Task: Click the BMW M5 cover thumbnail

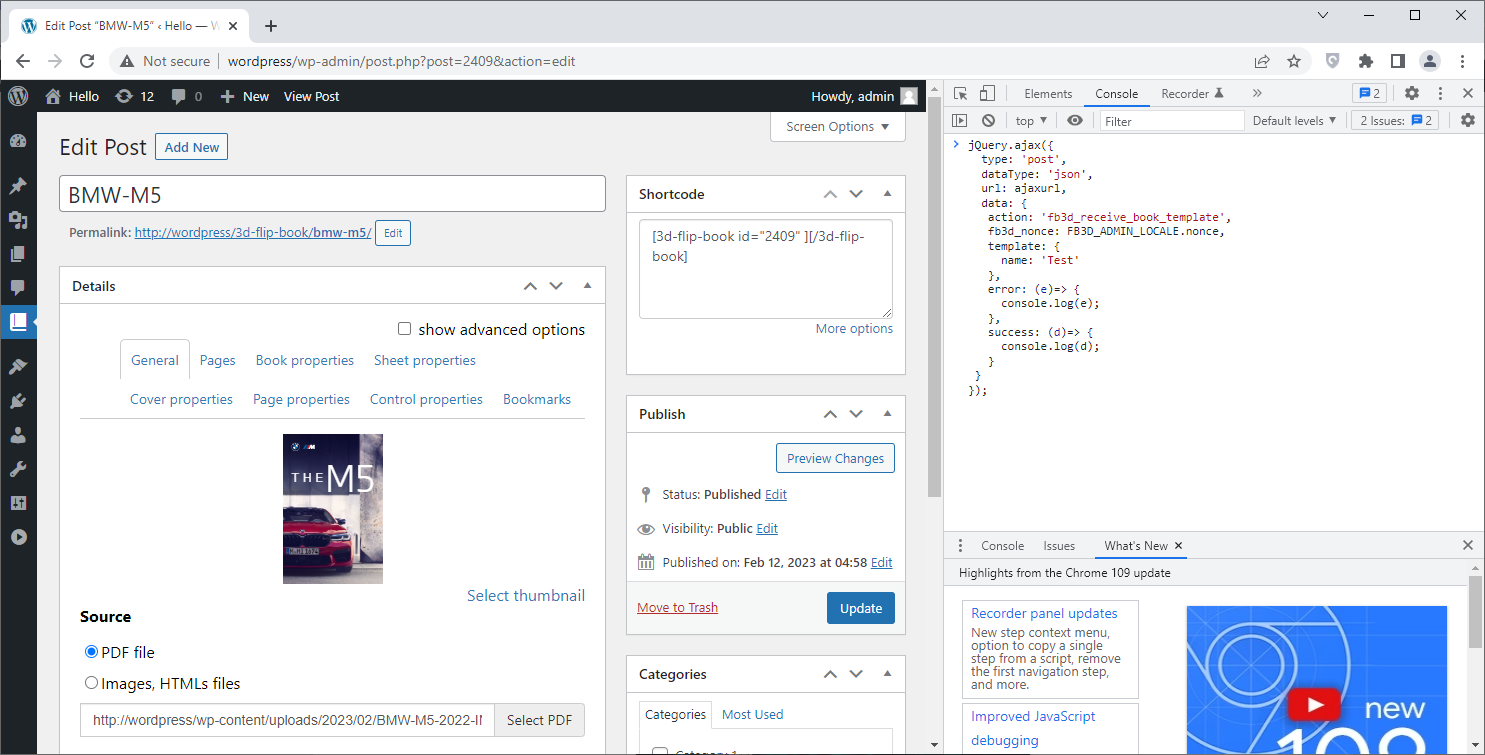Action: click(333, 508)
